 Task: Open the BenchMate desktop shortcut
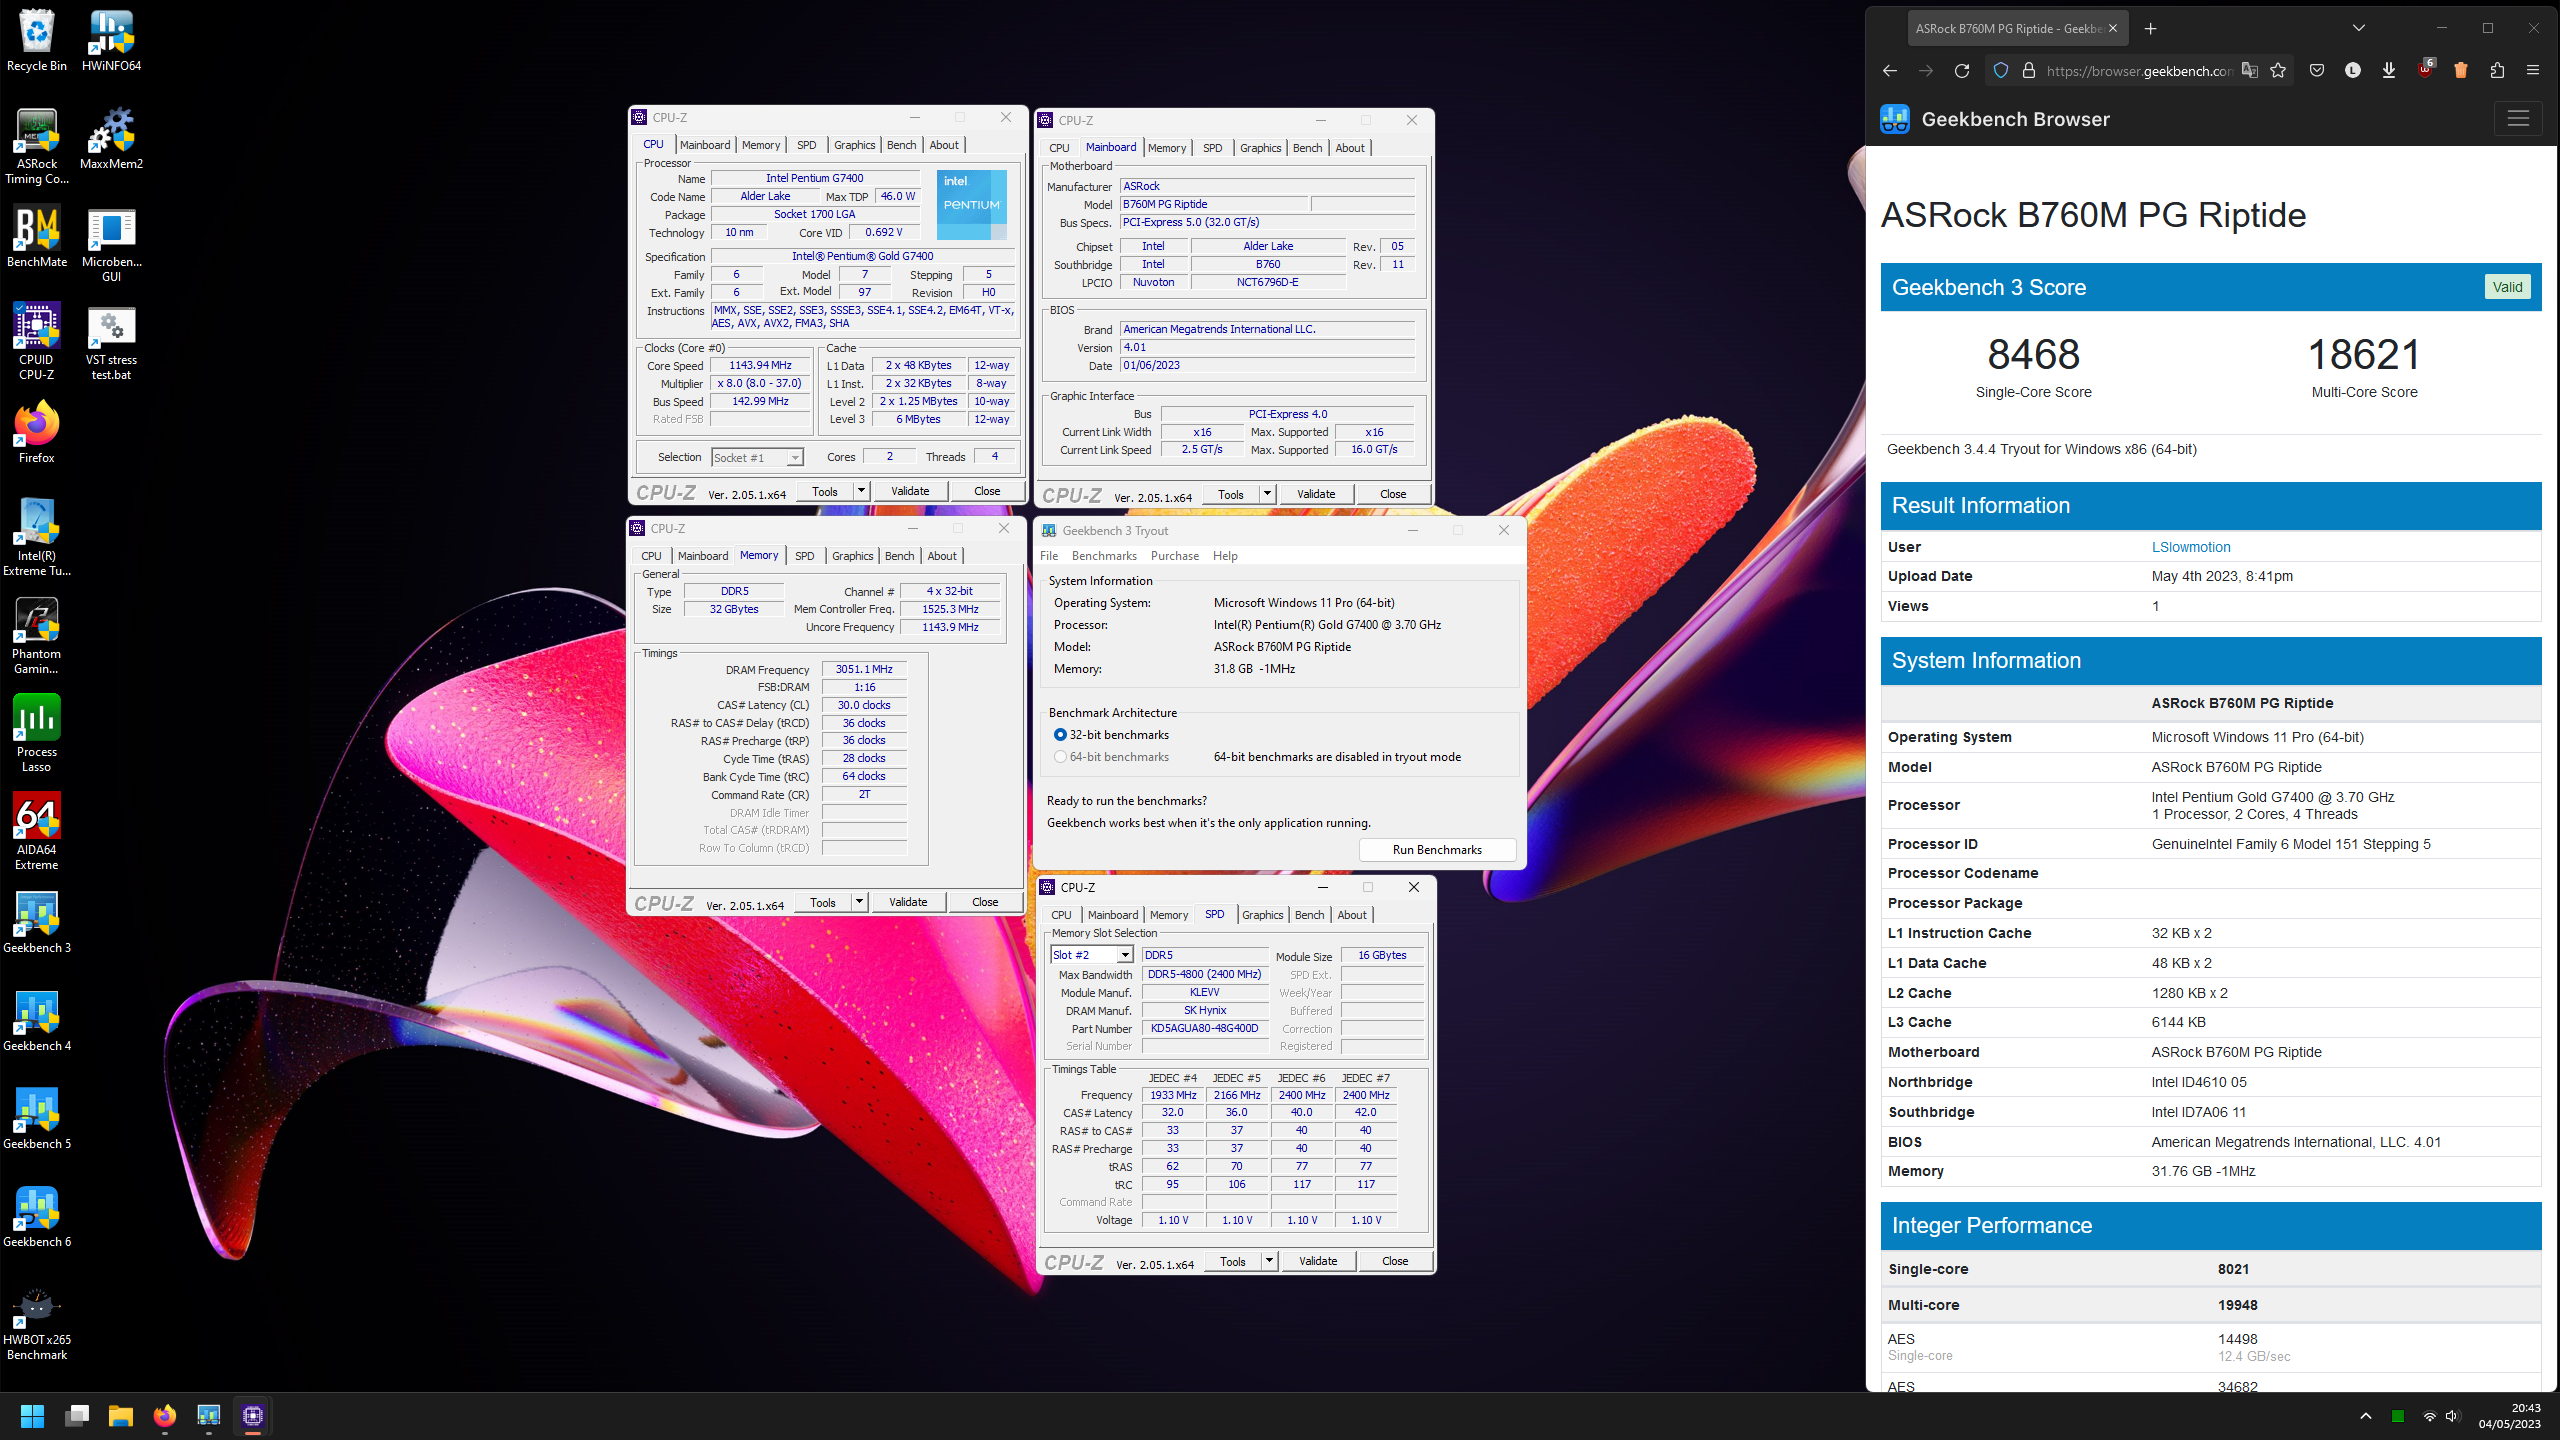37,236
